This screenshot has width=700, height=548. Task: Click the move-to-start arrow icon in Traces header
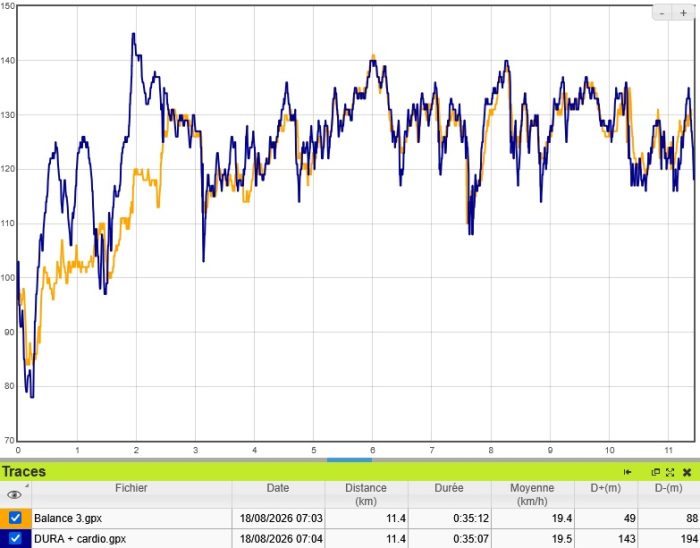point(628,472)
